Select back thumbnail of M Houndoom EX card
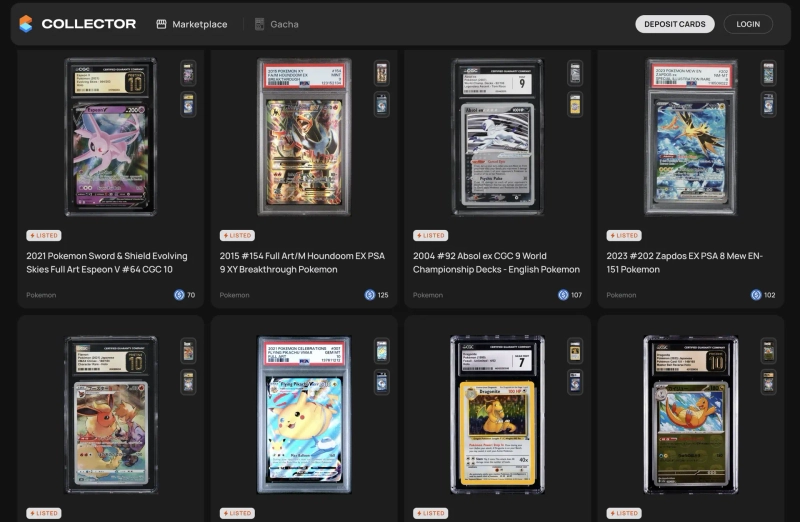800x522 pixels. pyautogui.click(x=382, y=105)
